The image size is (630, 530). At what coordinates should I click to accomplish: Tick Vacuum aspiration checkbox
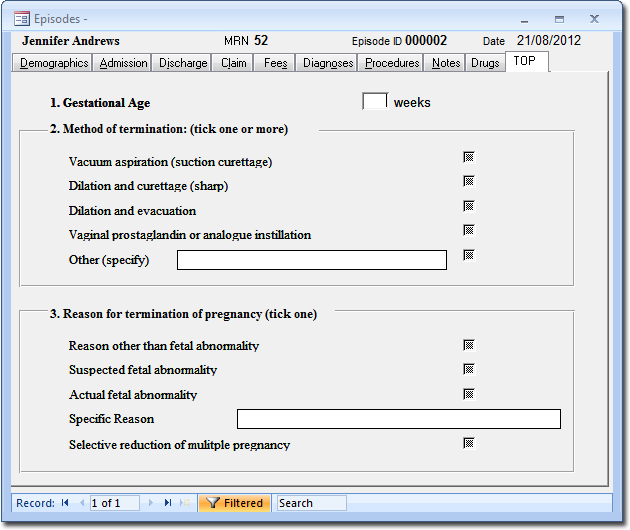(x=468, y=157)
